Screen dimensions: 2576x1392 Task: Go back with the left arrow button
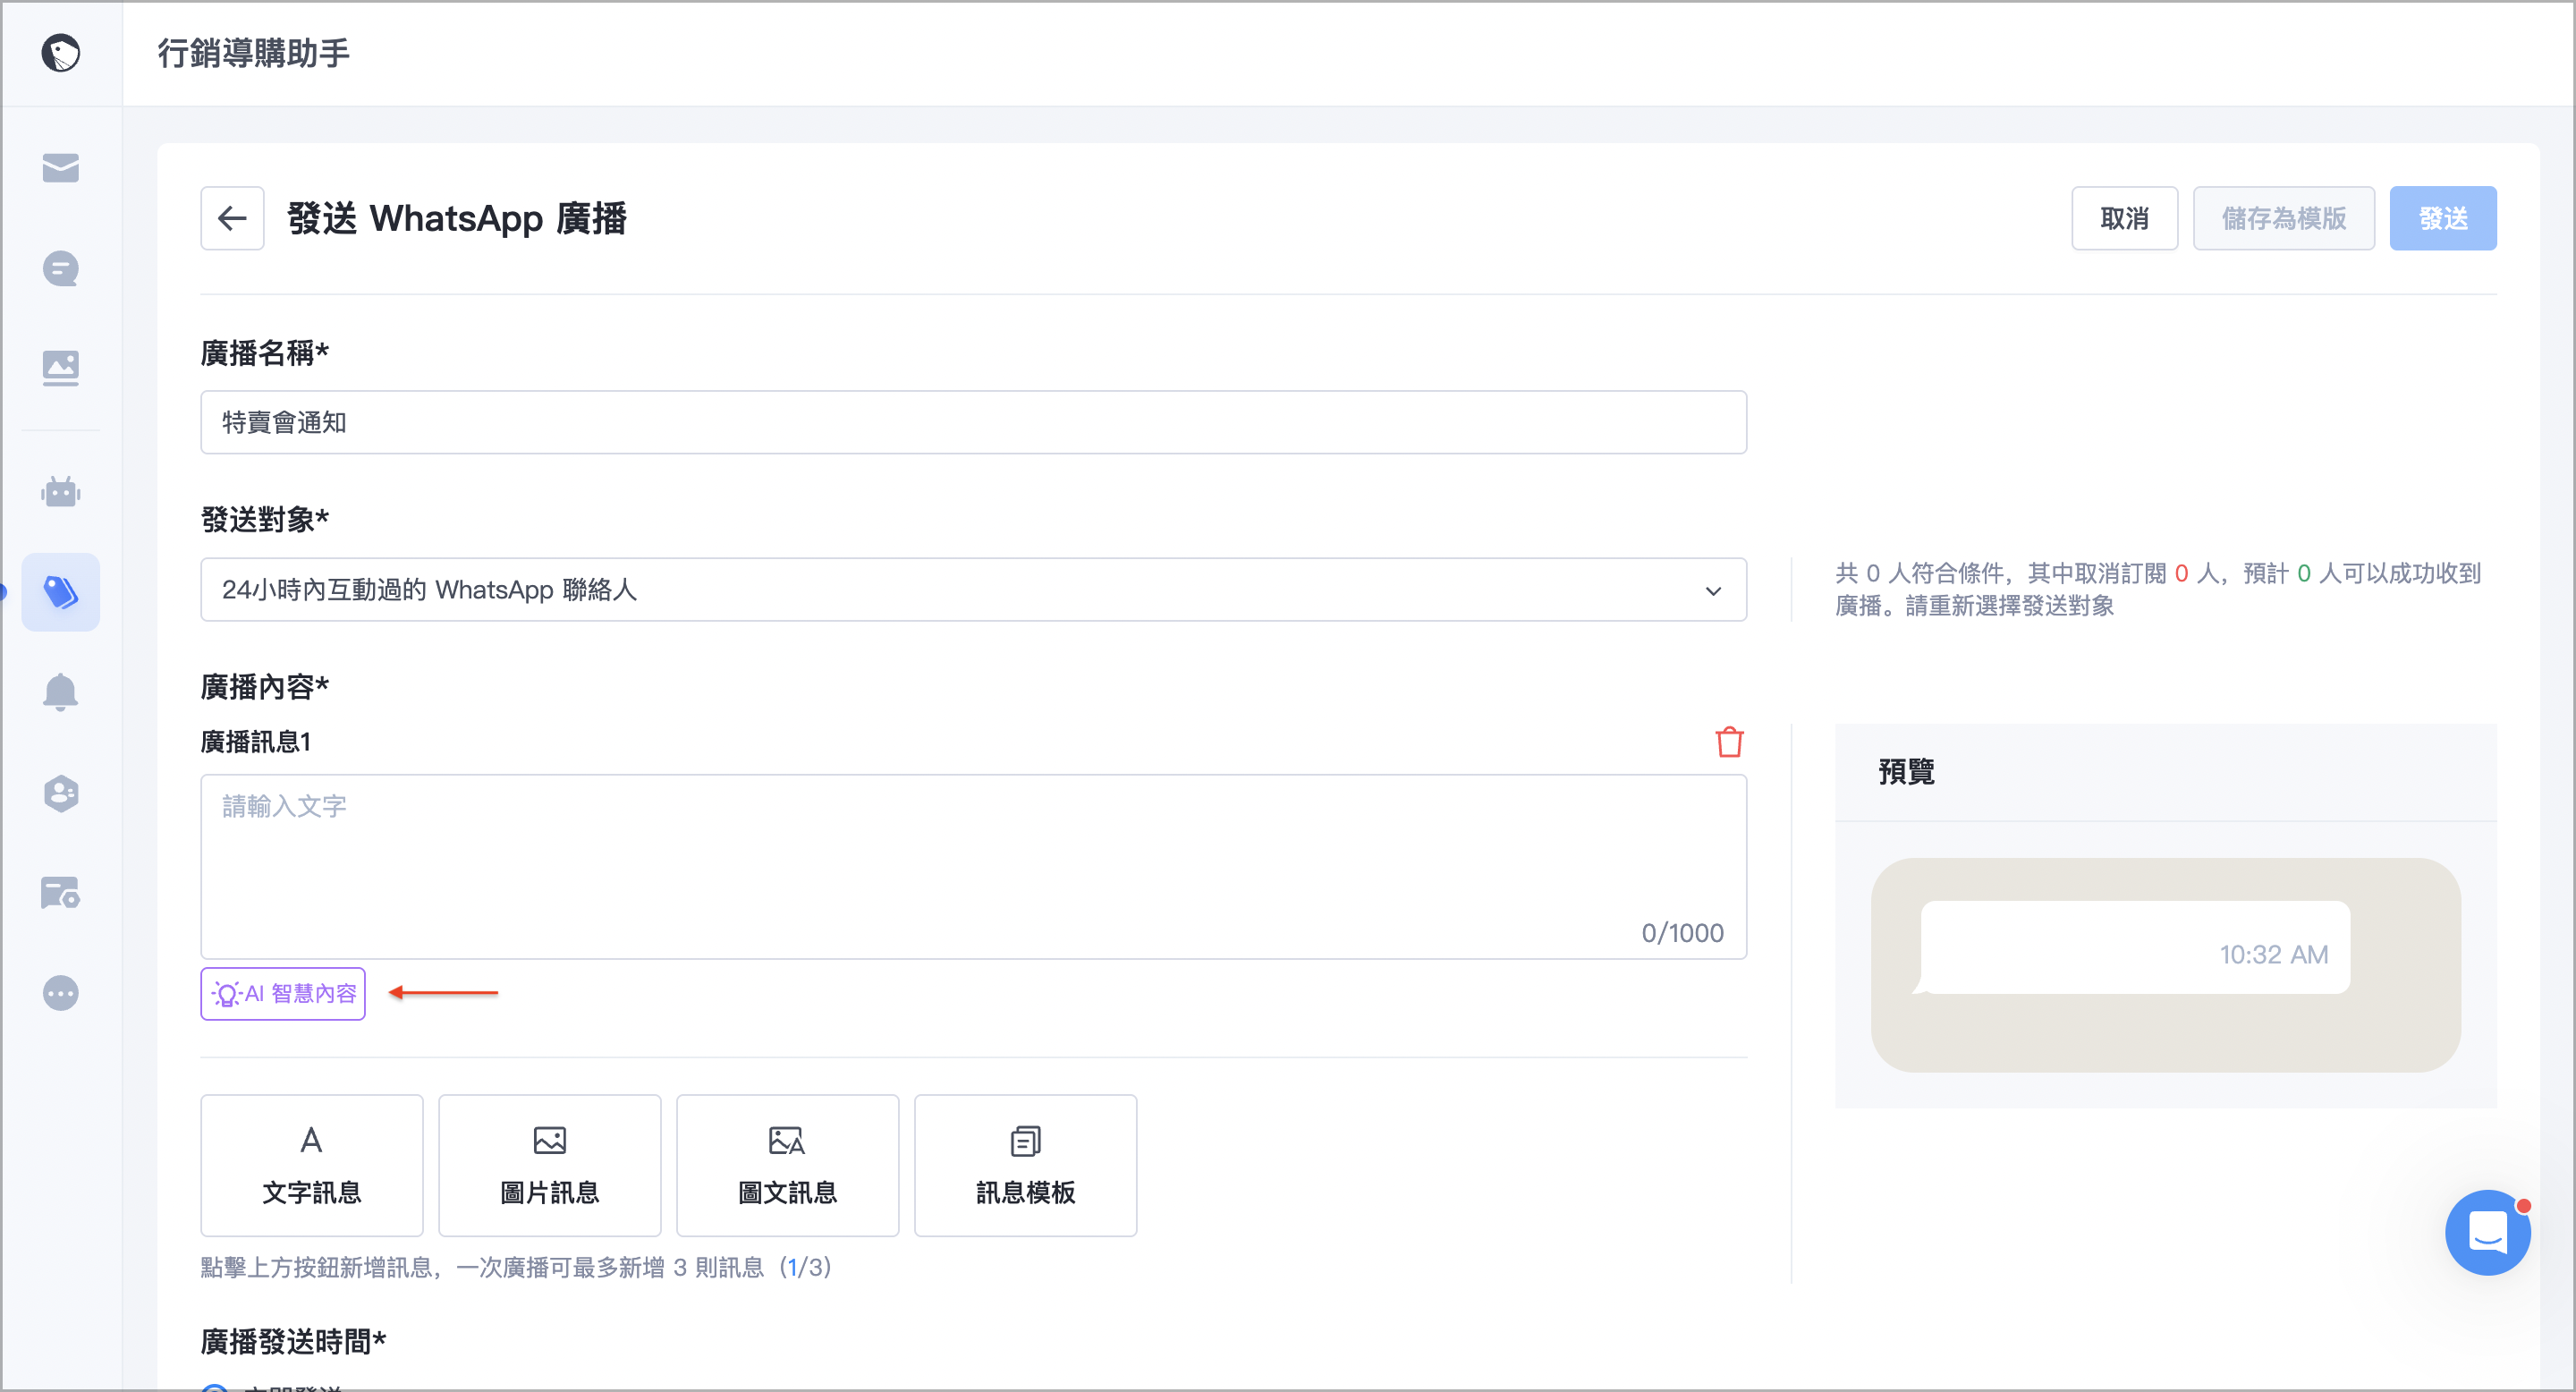coord(232,218)
